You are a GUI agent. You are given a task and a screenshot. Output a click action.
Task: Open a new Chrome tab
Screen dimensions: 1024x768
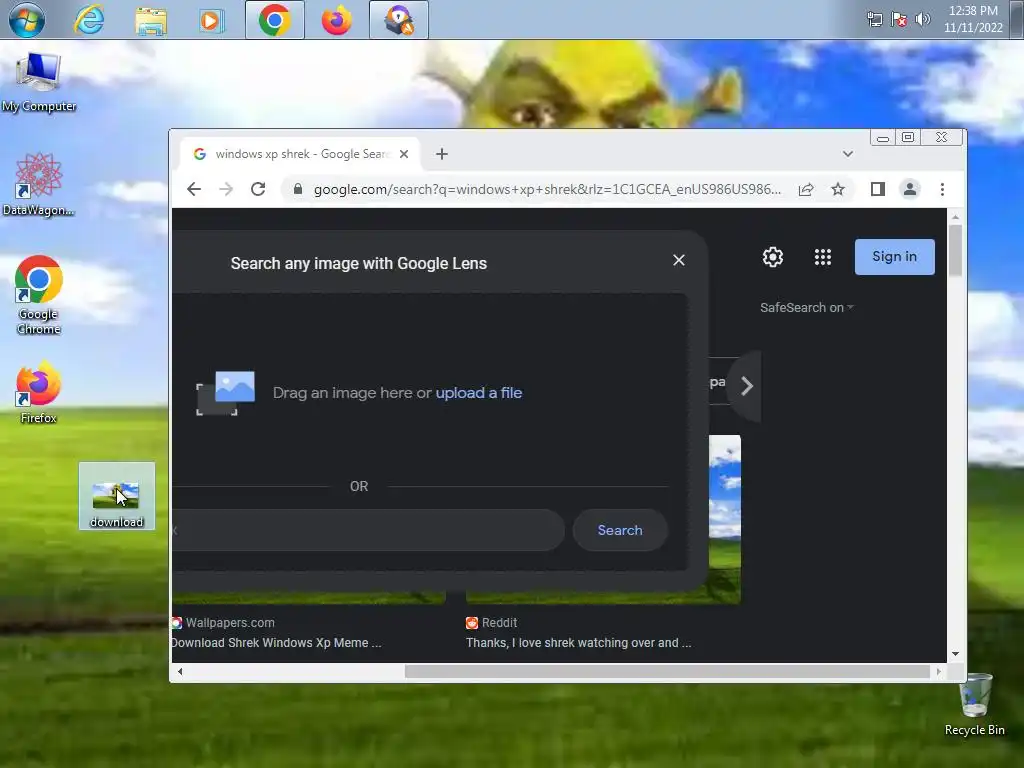(x=442, y=154)
